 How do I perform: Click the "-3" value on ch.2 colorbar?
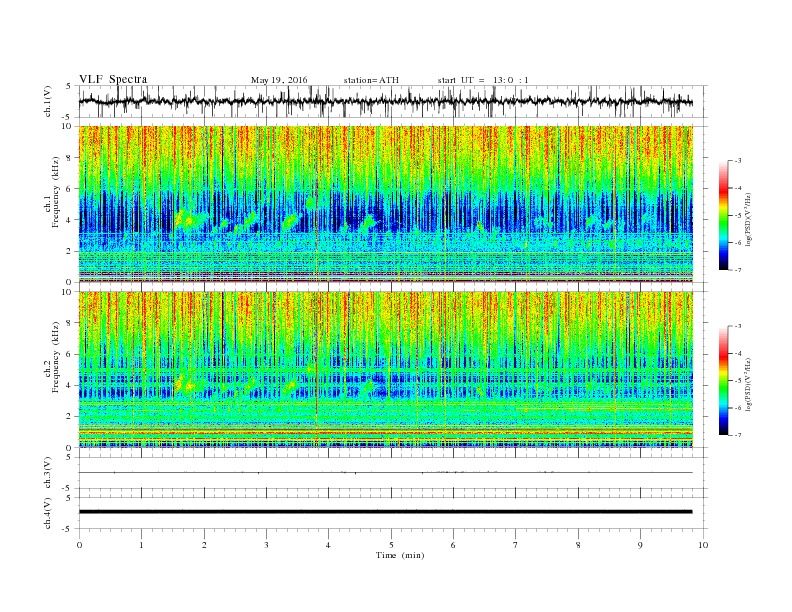[x=737, y=326]
